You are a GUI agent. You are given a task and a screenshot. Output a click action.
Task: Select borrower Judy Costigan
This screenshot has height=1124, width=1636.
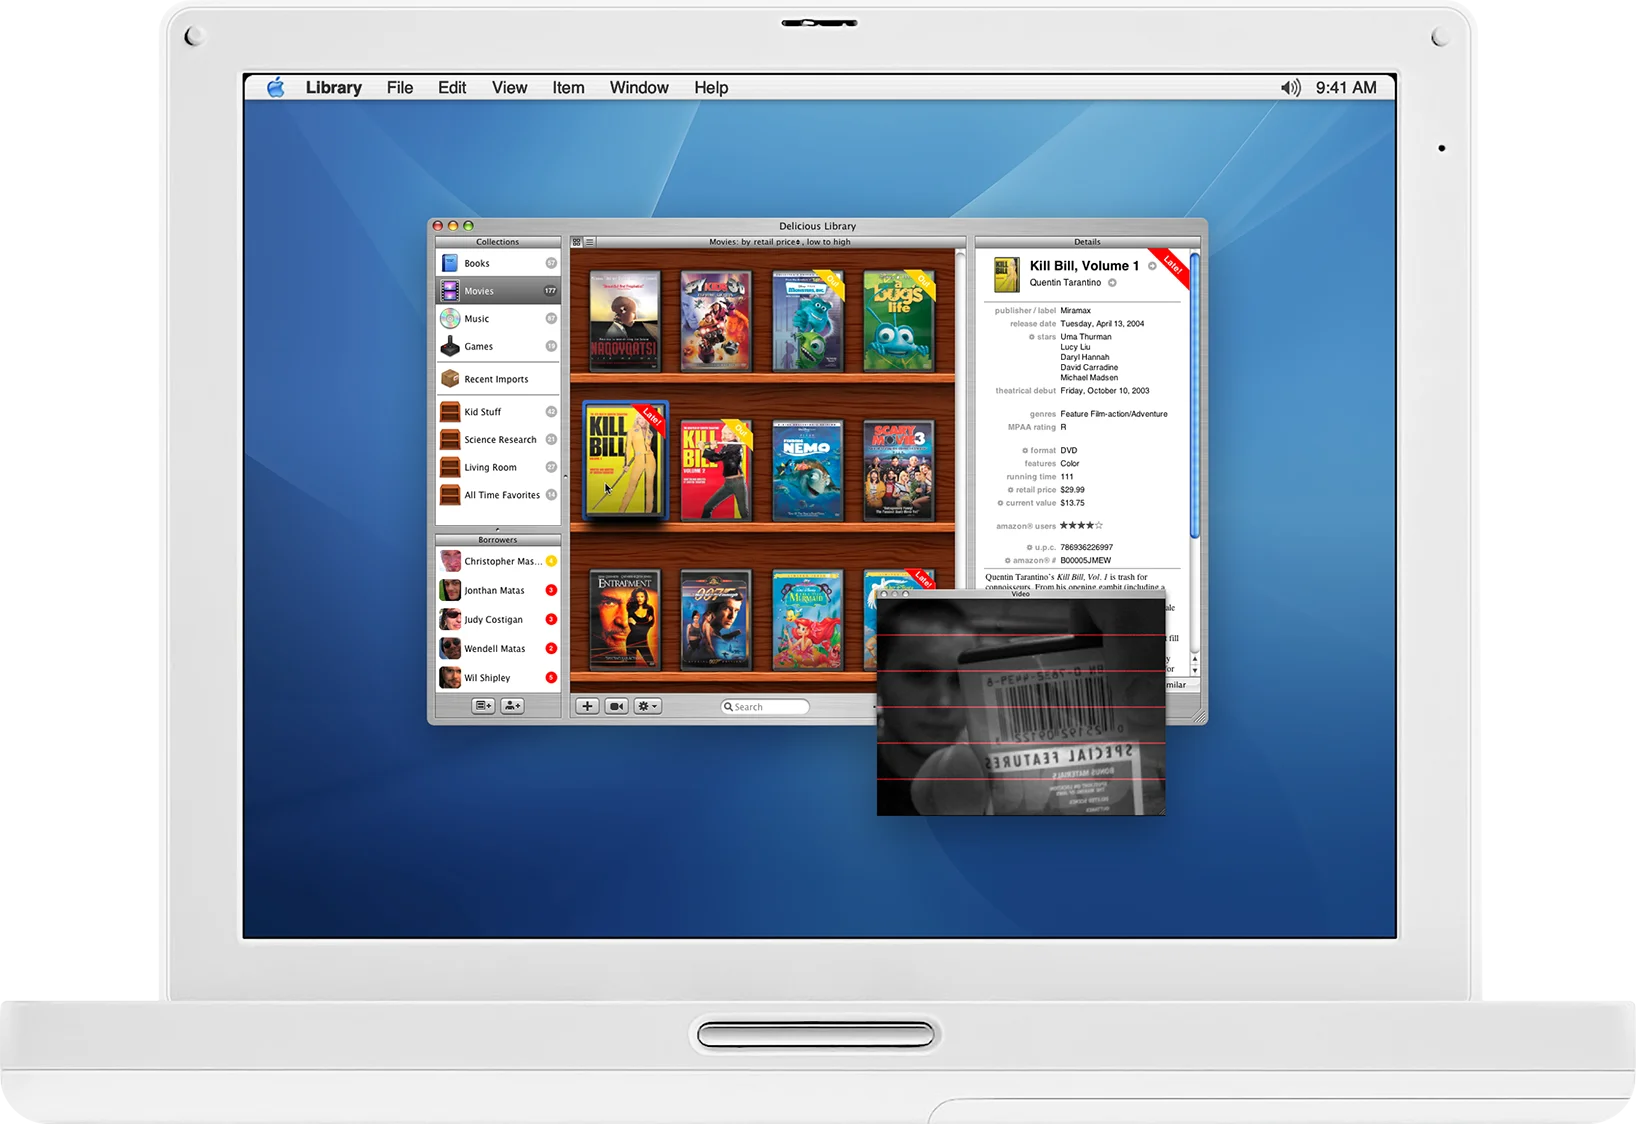point(498,619)
